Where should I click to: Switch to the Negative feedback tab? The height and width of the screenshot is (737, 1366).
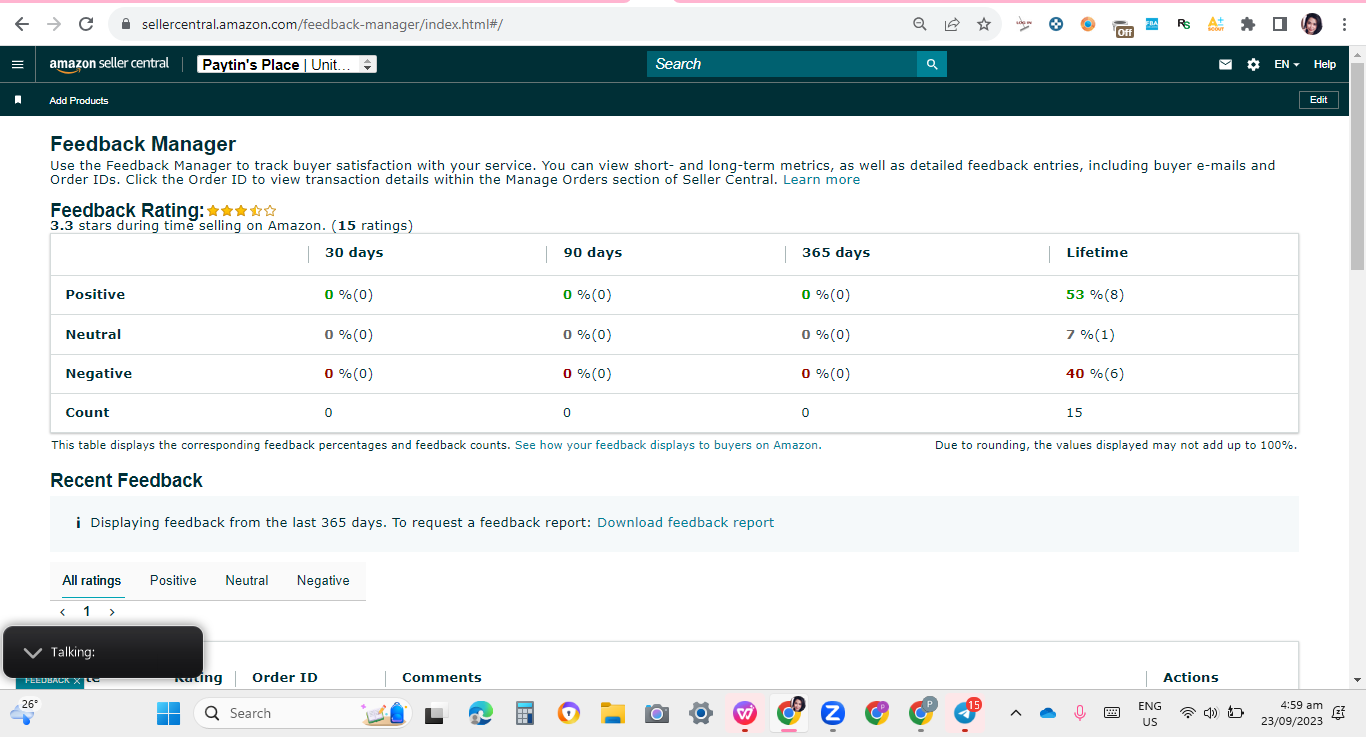coord(323,581)
